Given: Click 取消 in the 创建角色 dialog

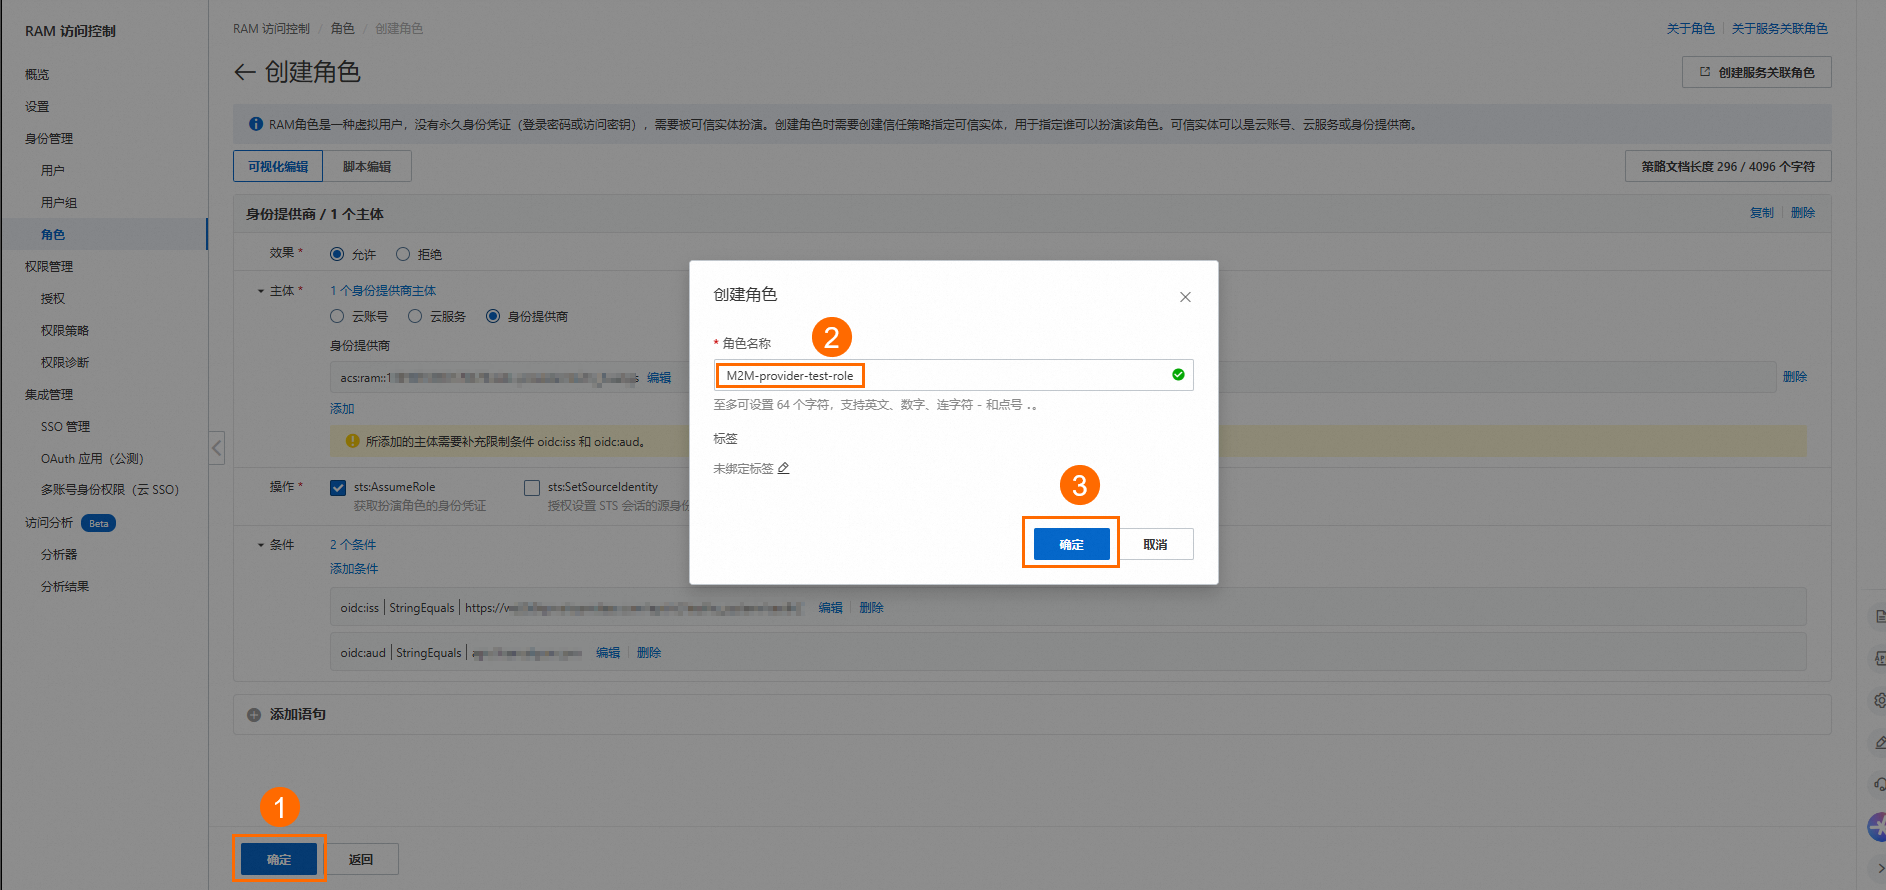Looking at the screenshot, I should 1155,544.
